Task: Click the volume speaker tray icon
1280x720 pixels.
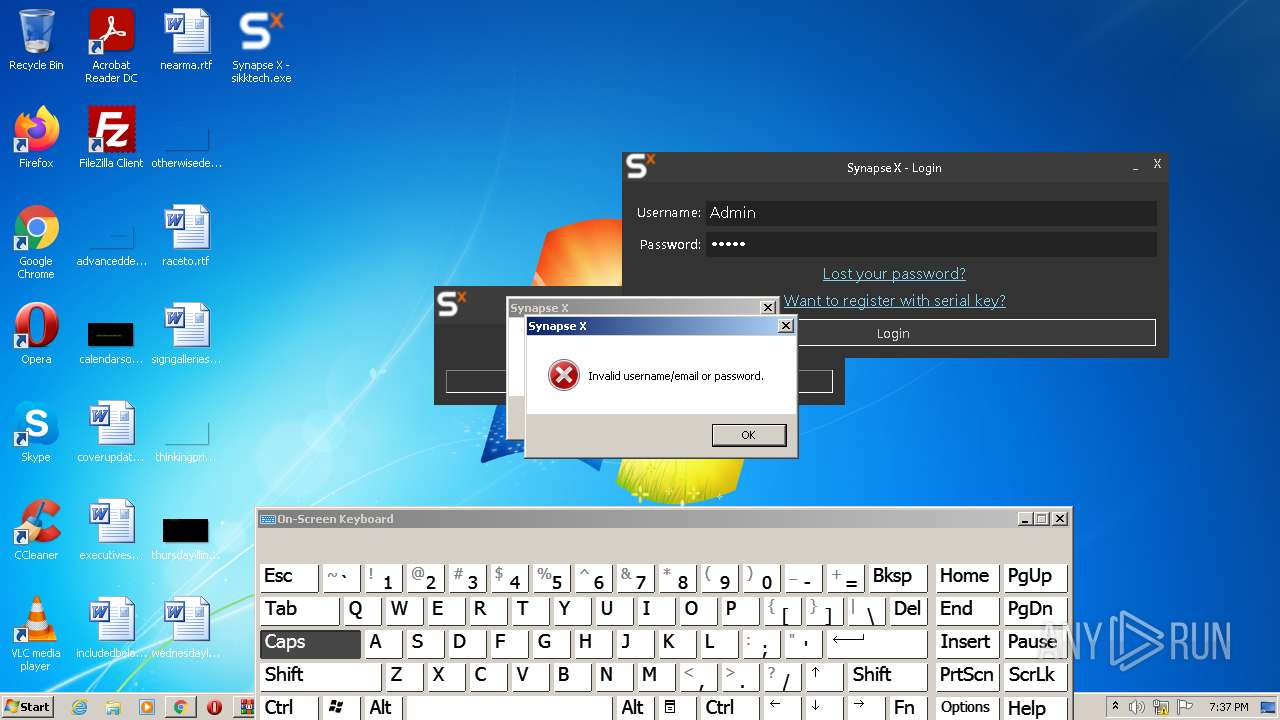Action: coord(1137,707)
